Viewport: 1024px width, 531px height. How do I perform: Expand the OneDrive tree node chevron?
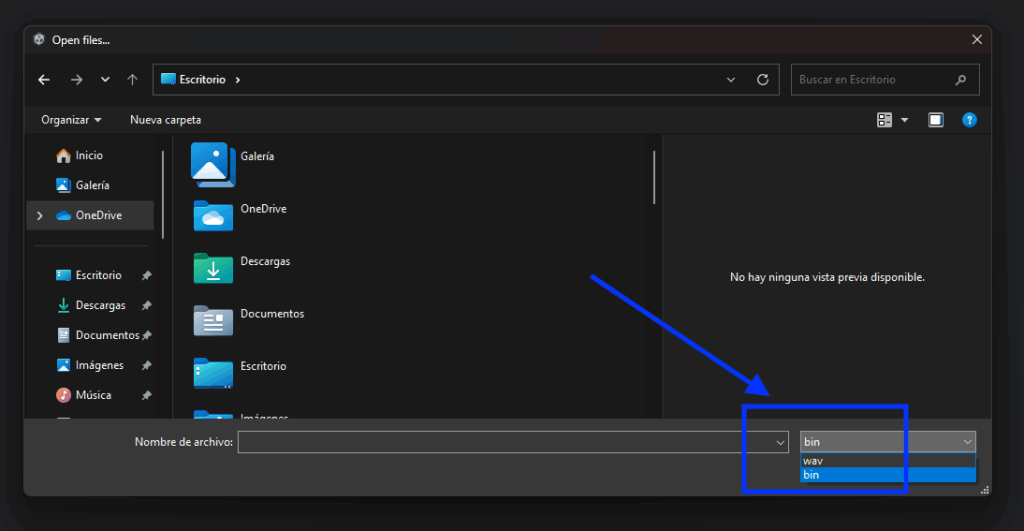[x=39, y=215]
